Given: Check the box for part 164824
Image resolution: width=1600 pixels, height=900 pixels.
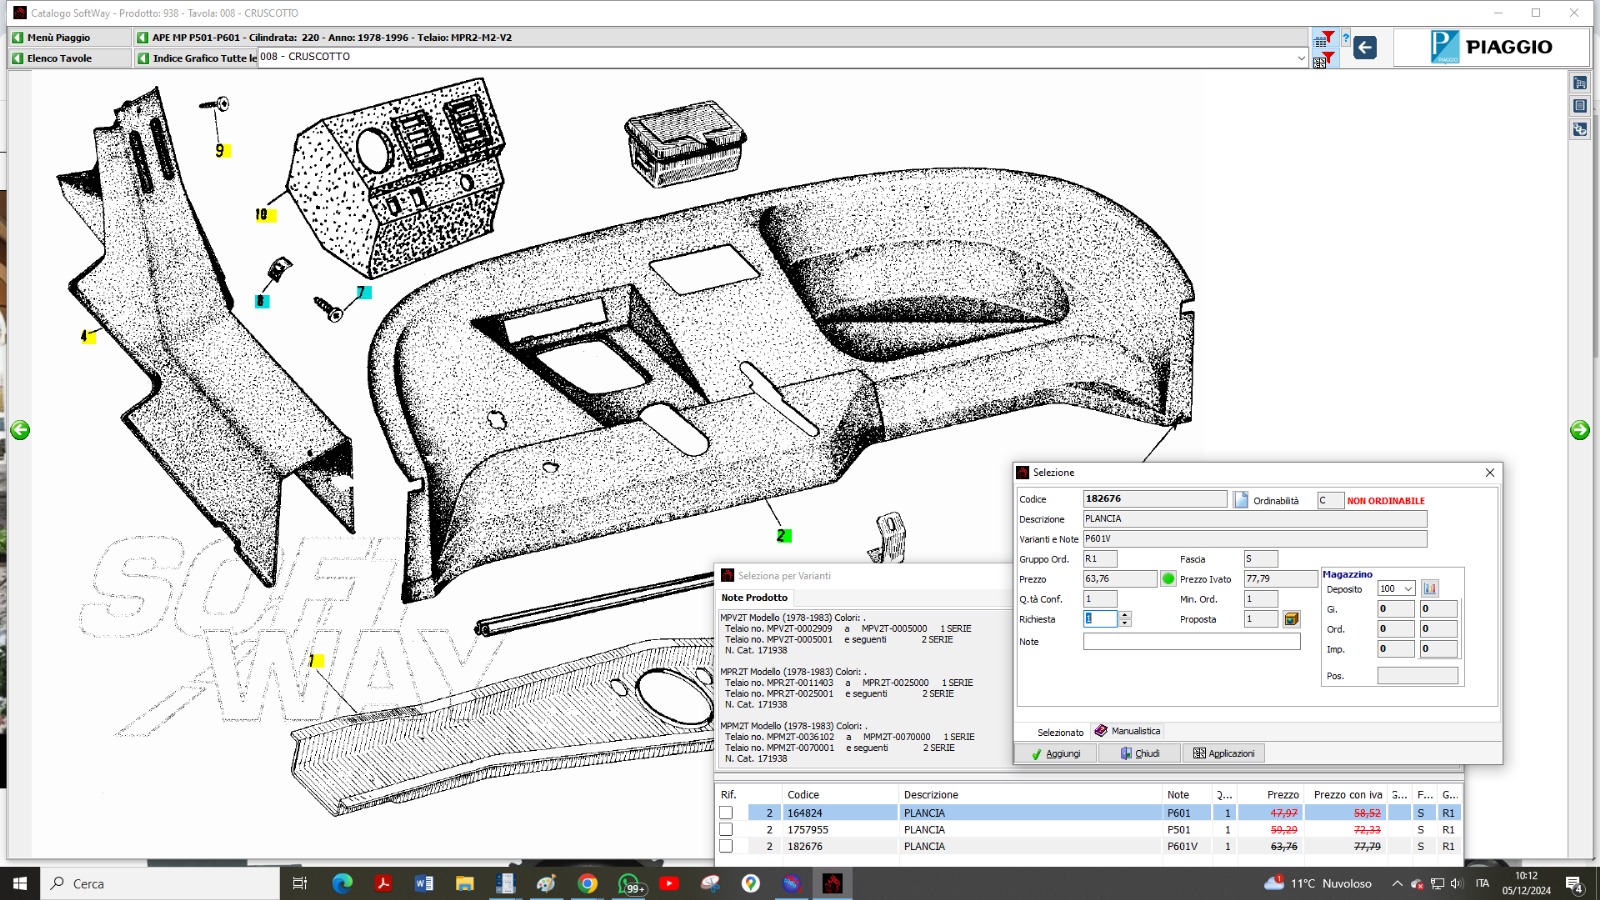Looking at the screenshot, I should (x=726, y=813).
